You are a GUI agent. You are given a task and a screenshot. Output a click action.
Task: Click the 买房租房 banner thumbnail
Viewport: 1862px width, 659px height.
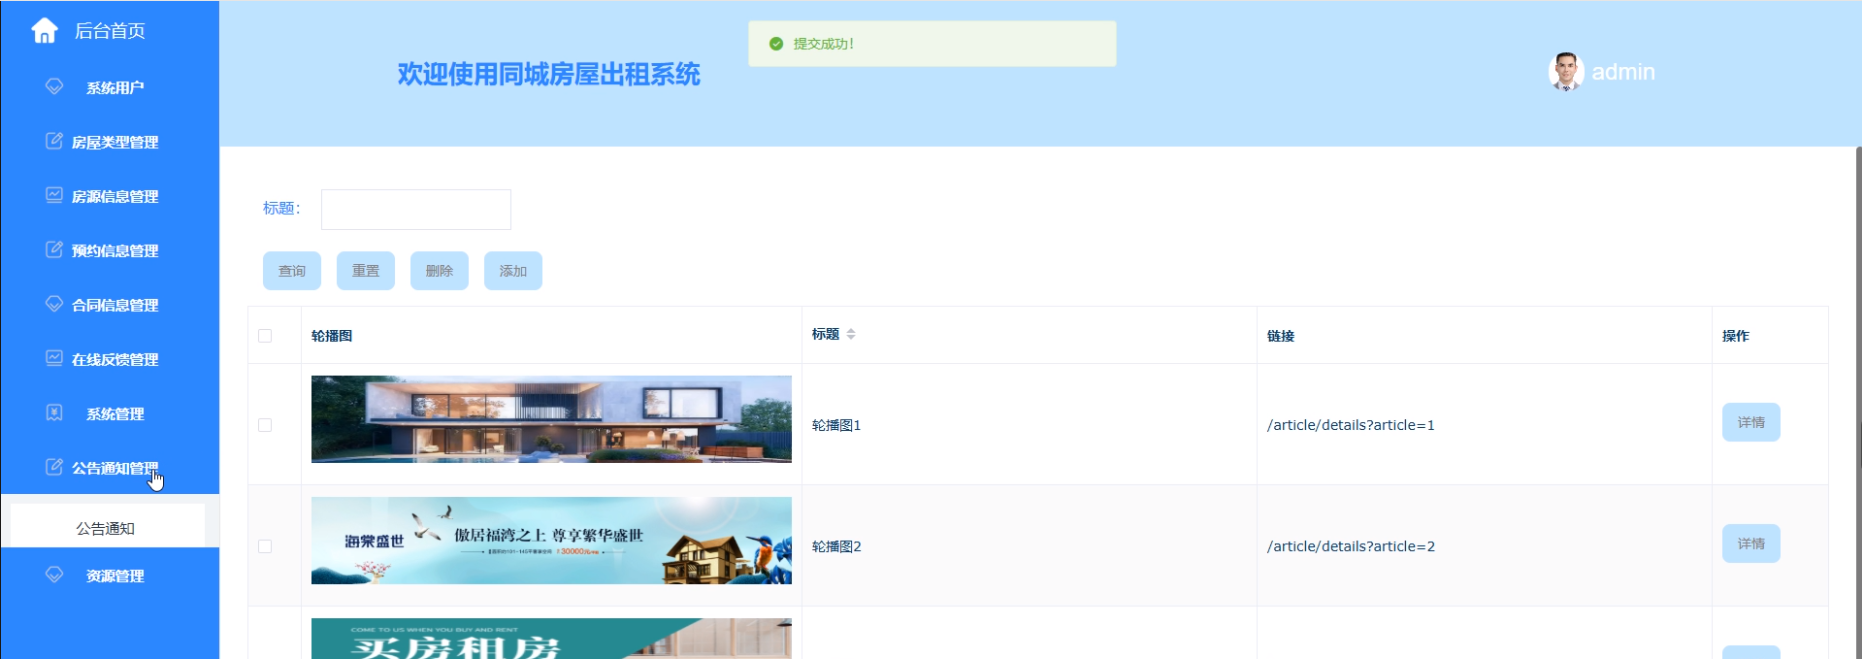551,638
